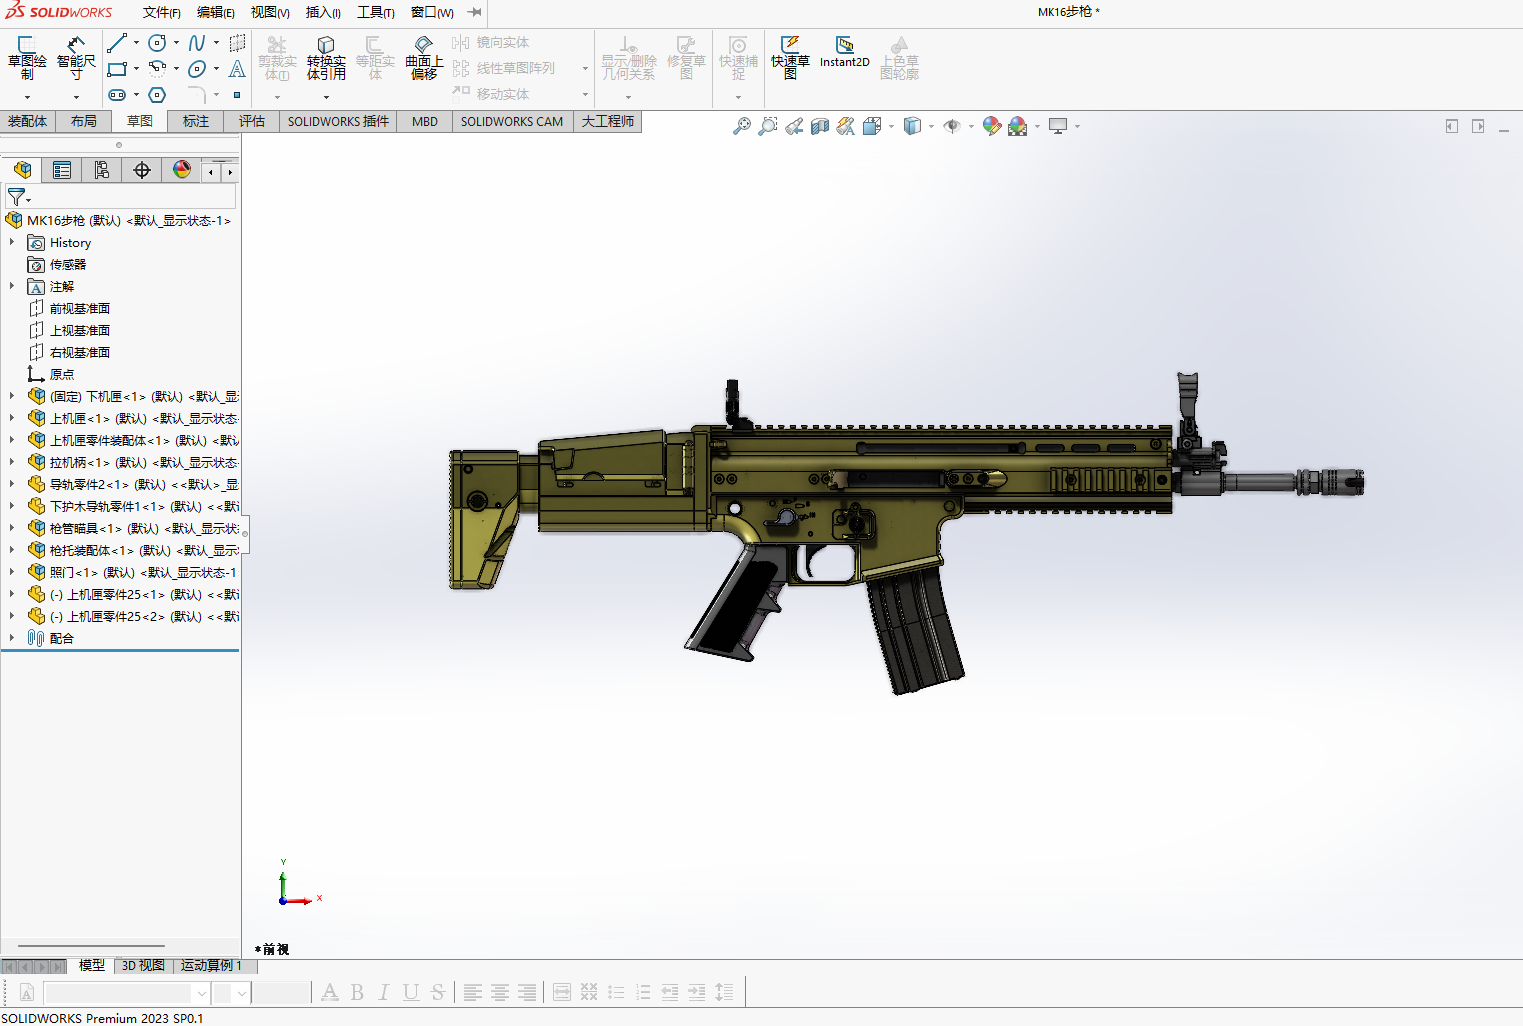The image size is (1523, 1026).
Task: Open the ConfigurationManager tab icon
Action: 102,170
